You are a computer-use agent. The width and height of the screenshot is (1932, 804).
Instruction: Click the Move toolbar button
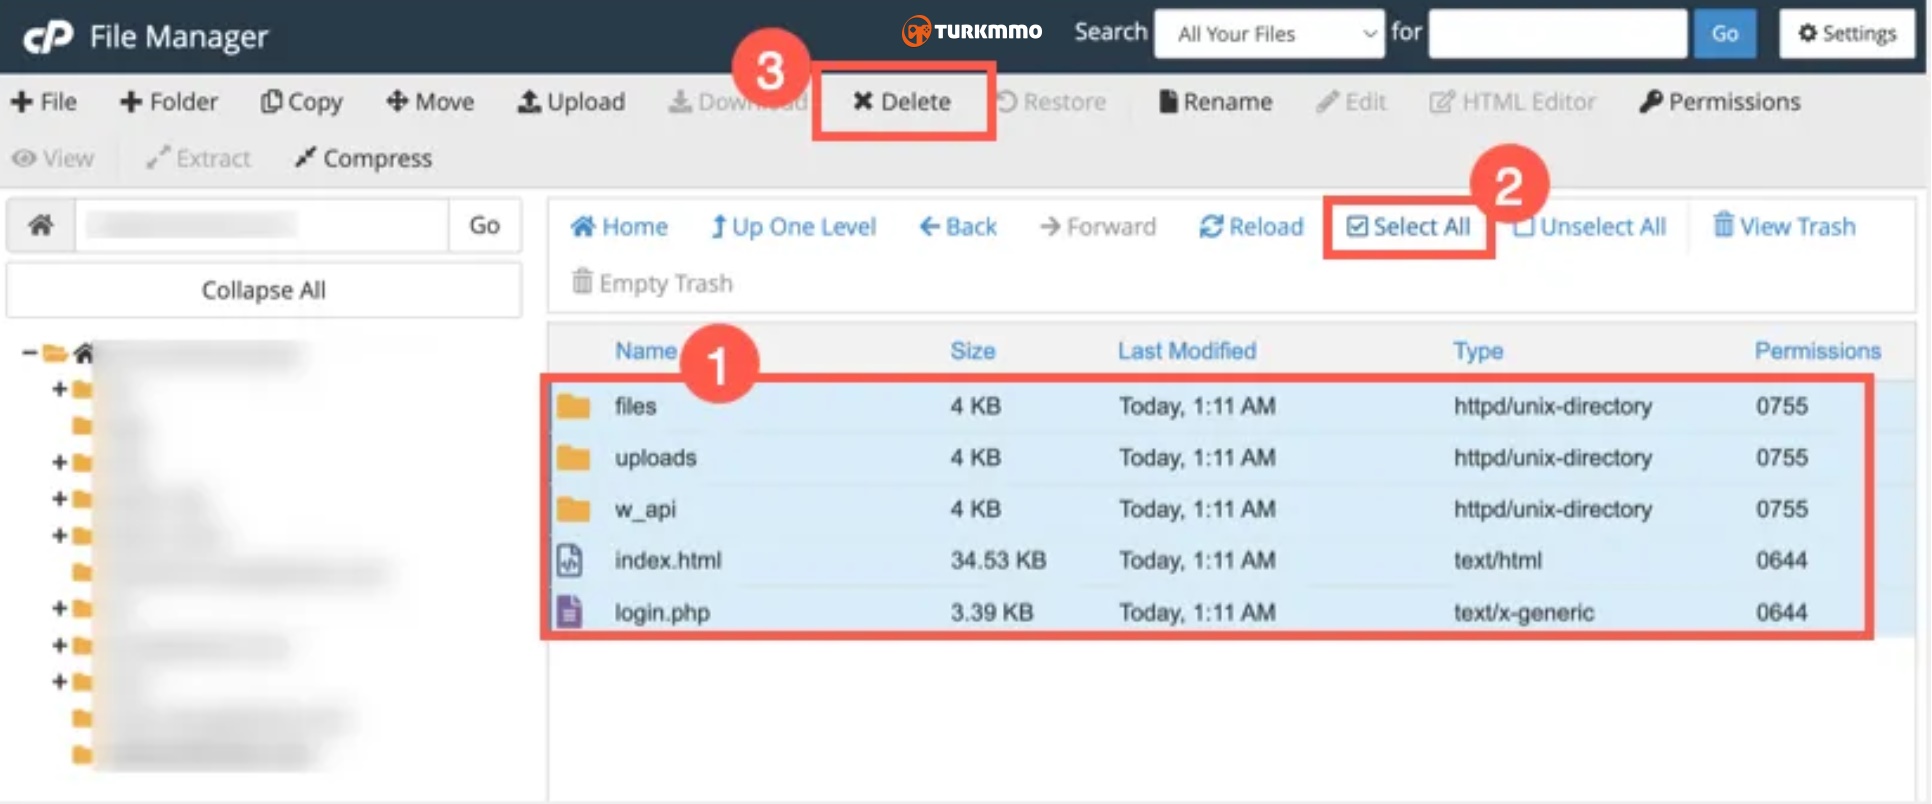[x=430, y=102]
